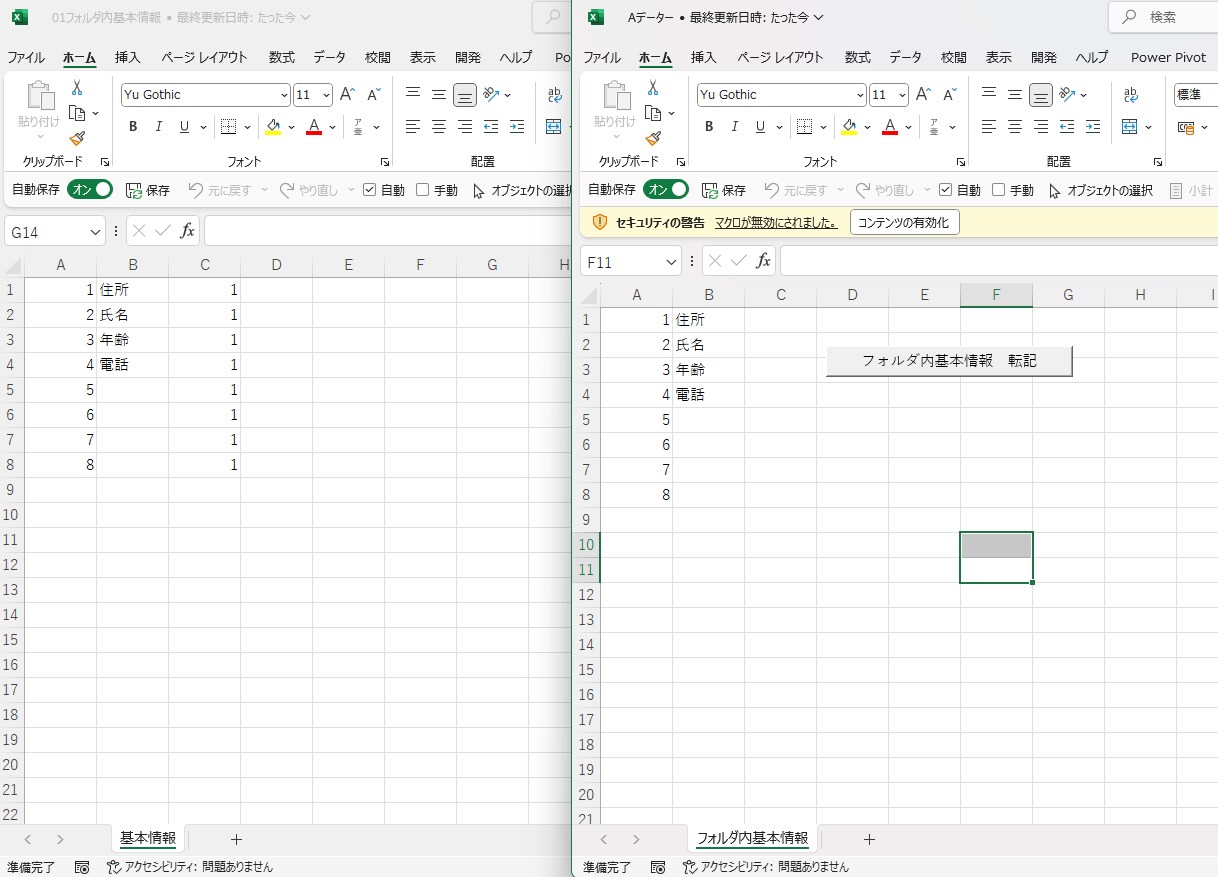The height and width of the screenshot is (877, 1218).
Task: Check the 自動 checkbox in left window
Action: tap(369, 189)
